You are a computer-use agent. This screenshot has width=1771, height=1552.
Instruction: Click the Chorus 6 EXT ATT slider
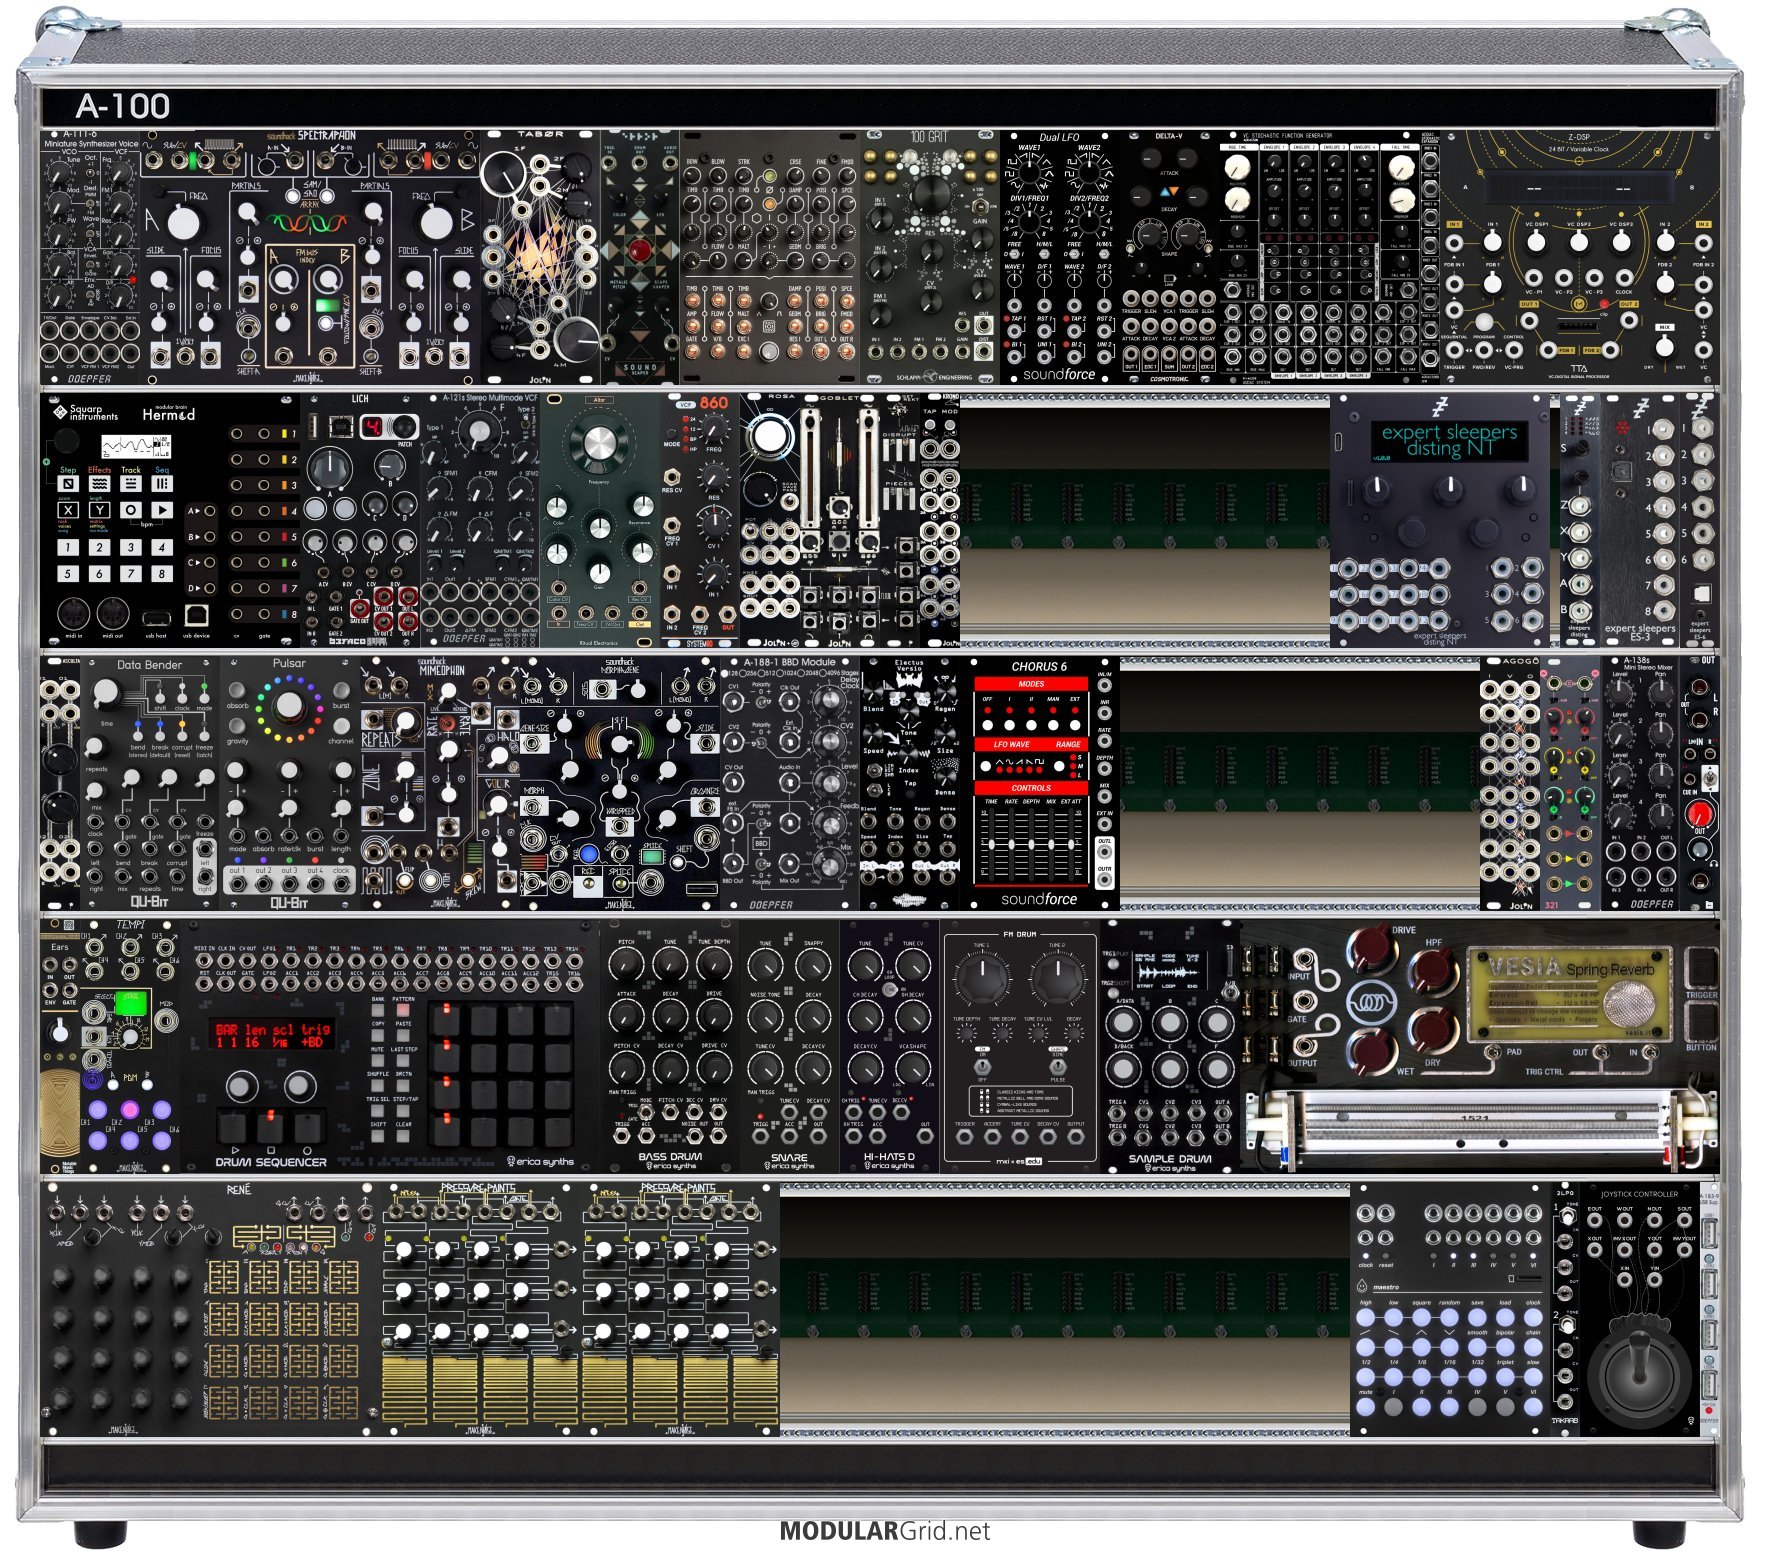[x=1072, y=842]
